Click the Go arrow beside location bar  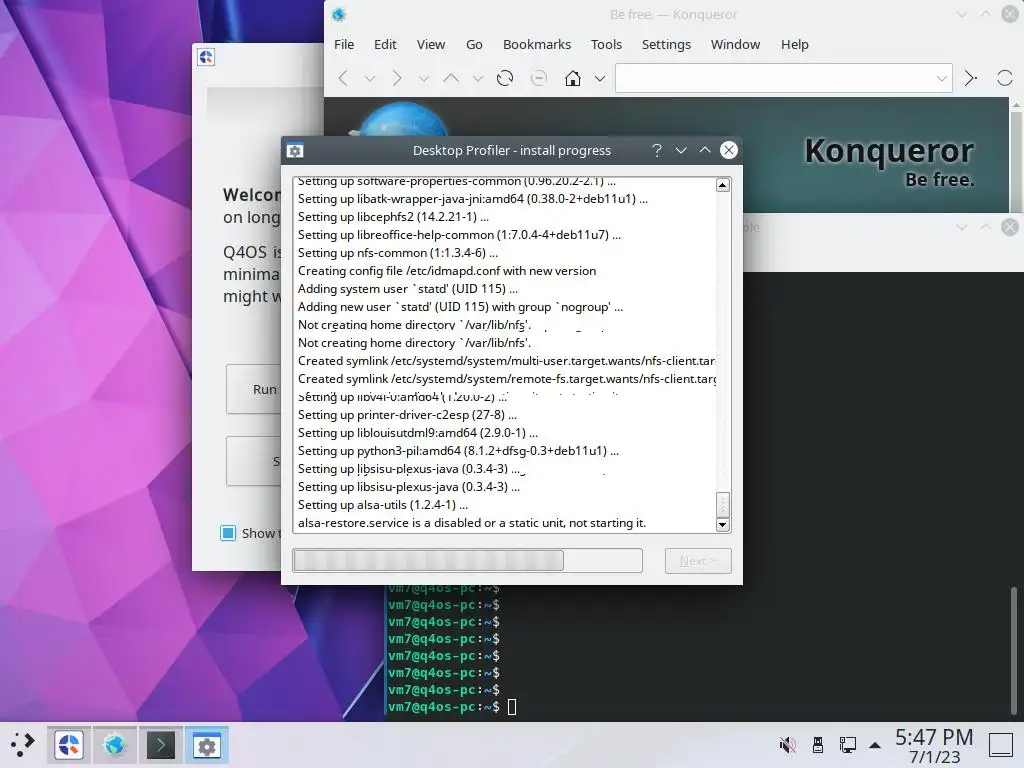(970, 78)
